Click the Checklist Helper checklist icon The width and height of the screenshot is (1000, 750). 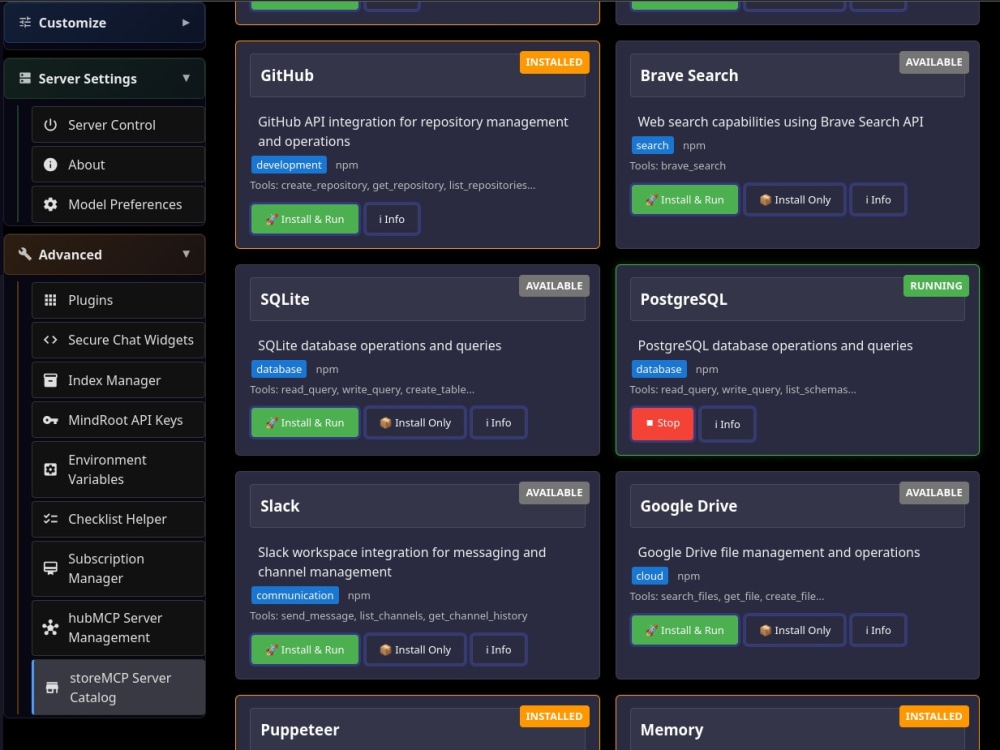tap(50, 519)
